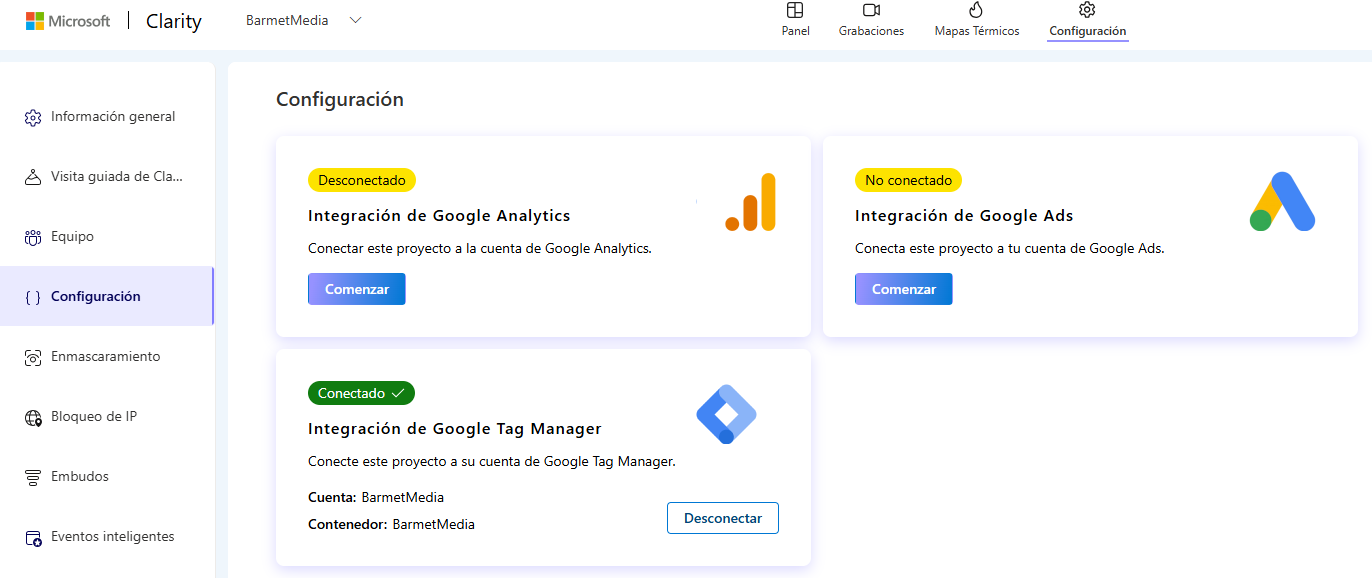Screen dimensions: 1372x578
Task: Click the green Conectado status badge
Action: [361, 393]
